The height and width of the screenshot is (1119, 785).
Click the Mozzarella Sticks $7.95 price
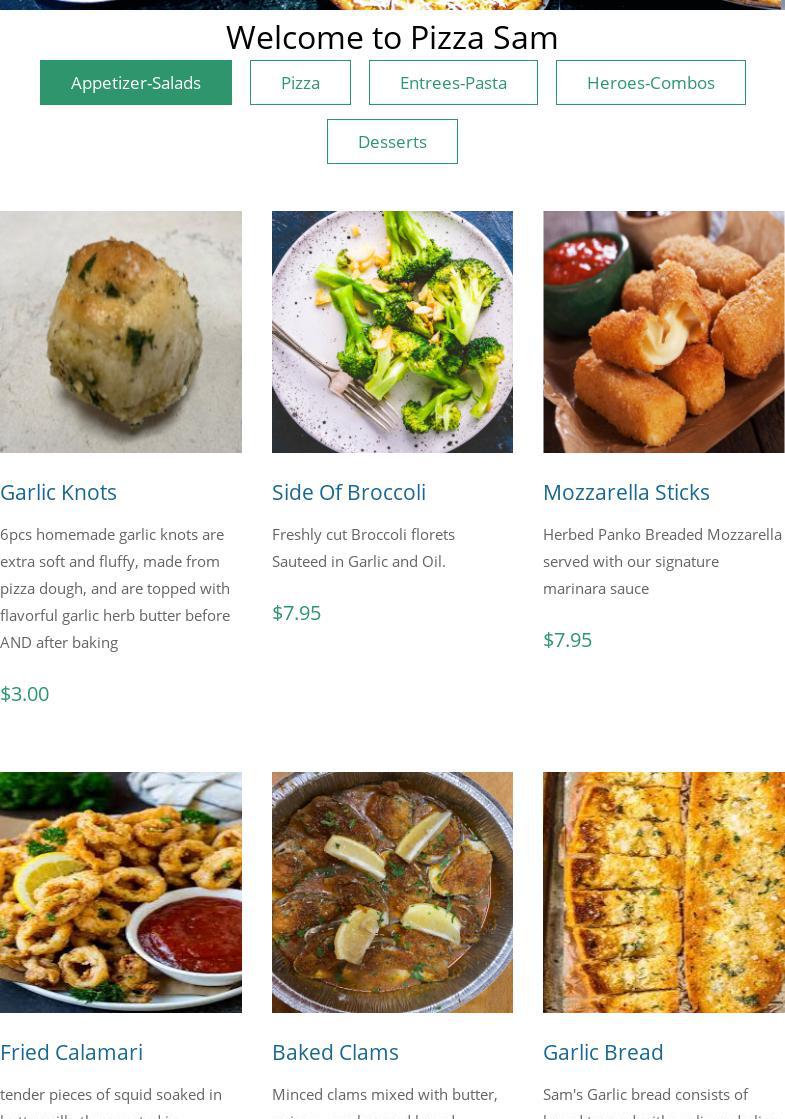pos(567,640)
